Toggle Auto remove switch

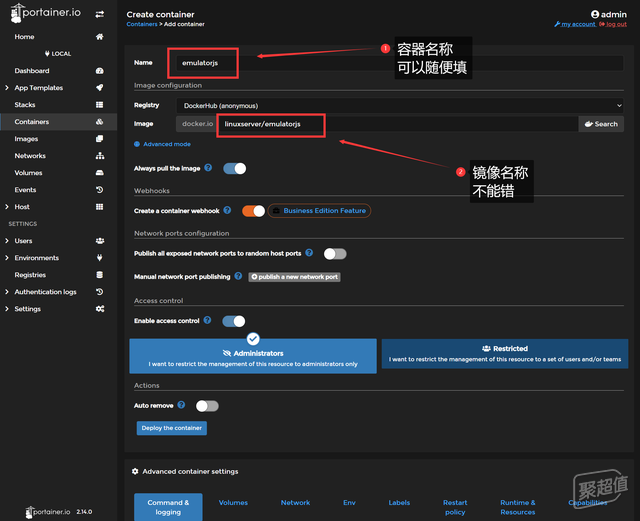[x=207, y=406]
